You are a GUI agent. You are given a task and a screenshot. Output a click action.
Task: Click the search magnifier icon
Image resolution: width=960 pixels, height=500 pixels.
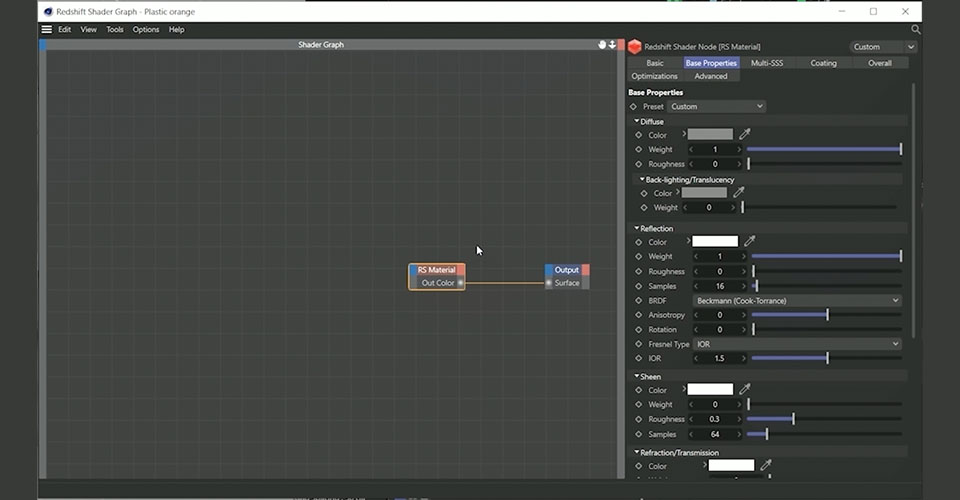click(x=916, y=29)
